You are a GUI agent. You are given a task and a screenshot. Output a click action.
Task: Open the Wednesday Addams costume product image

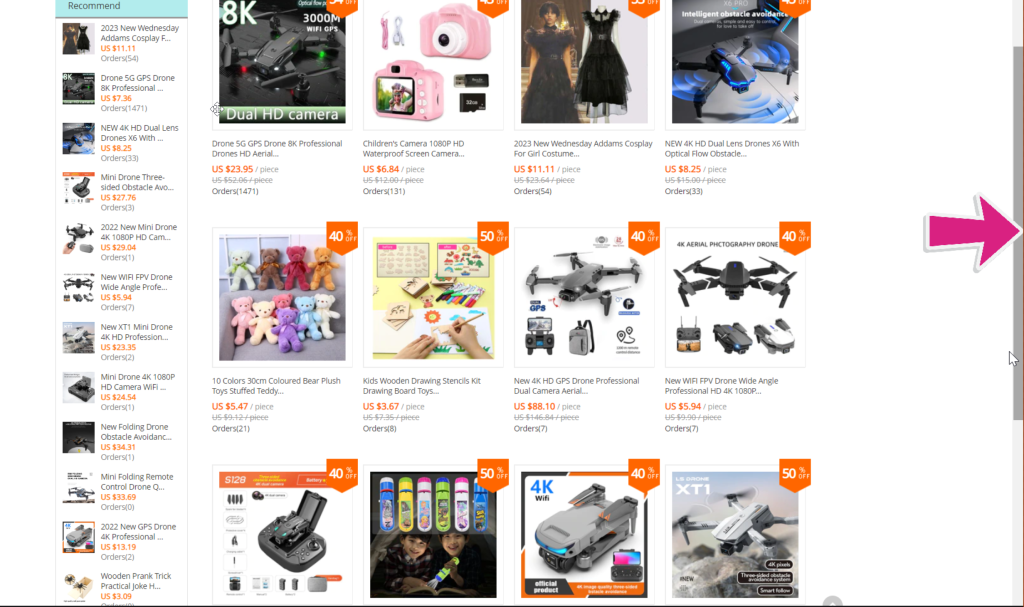click(x=584, y=61)
